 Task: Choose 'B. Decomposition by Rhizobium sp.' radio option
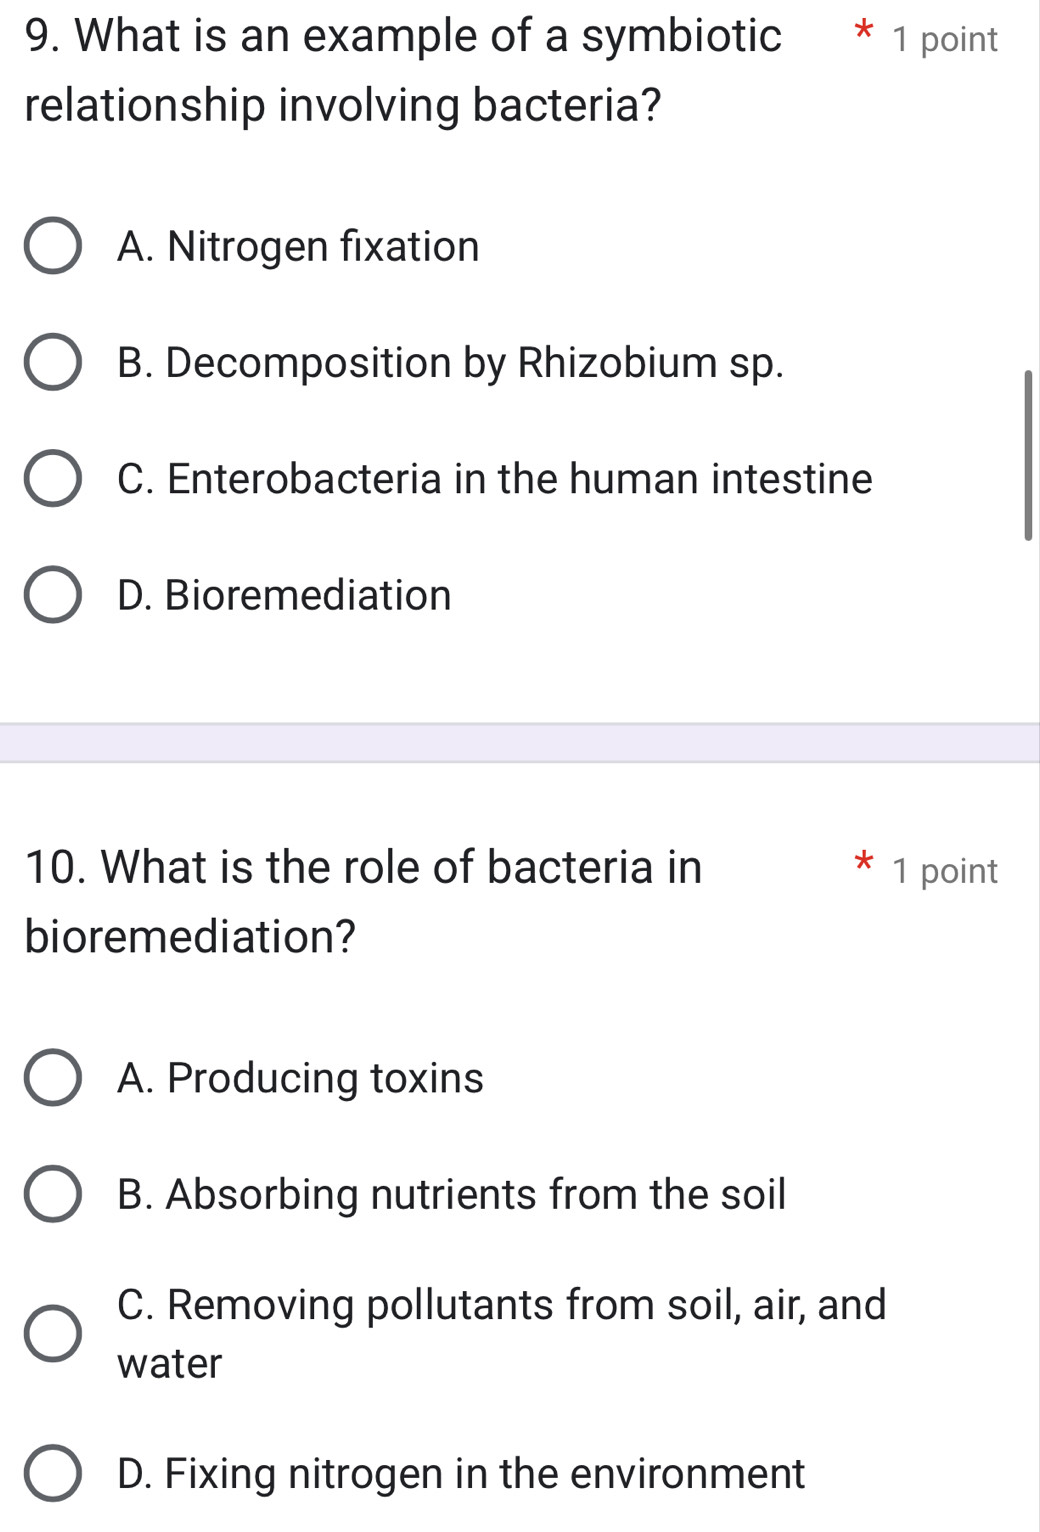click(x=53, y=362)
